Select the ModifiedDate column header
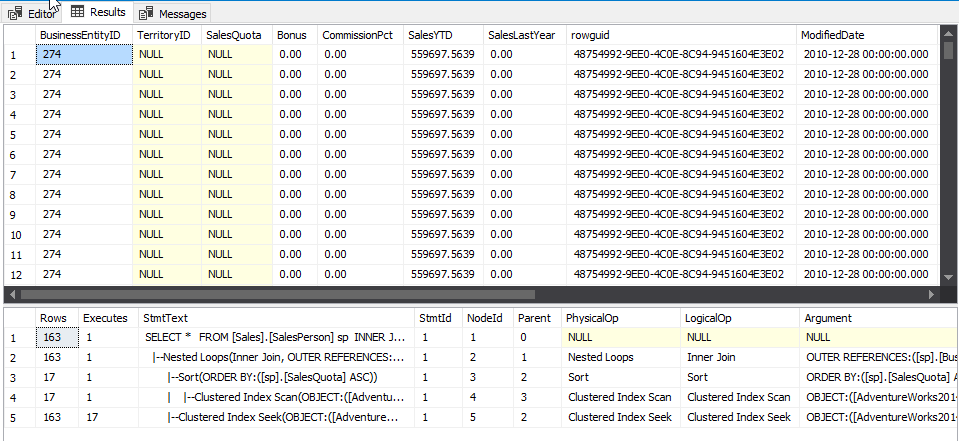Viewport: 959px width, 441px height. pyautogui.click(x=867, y=35)
